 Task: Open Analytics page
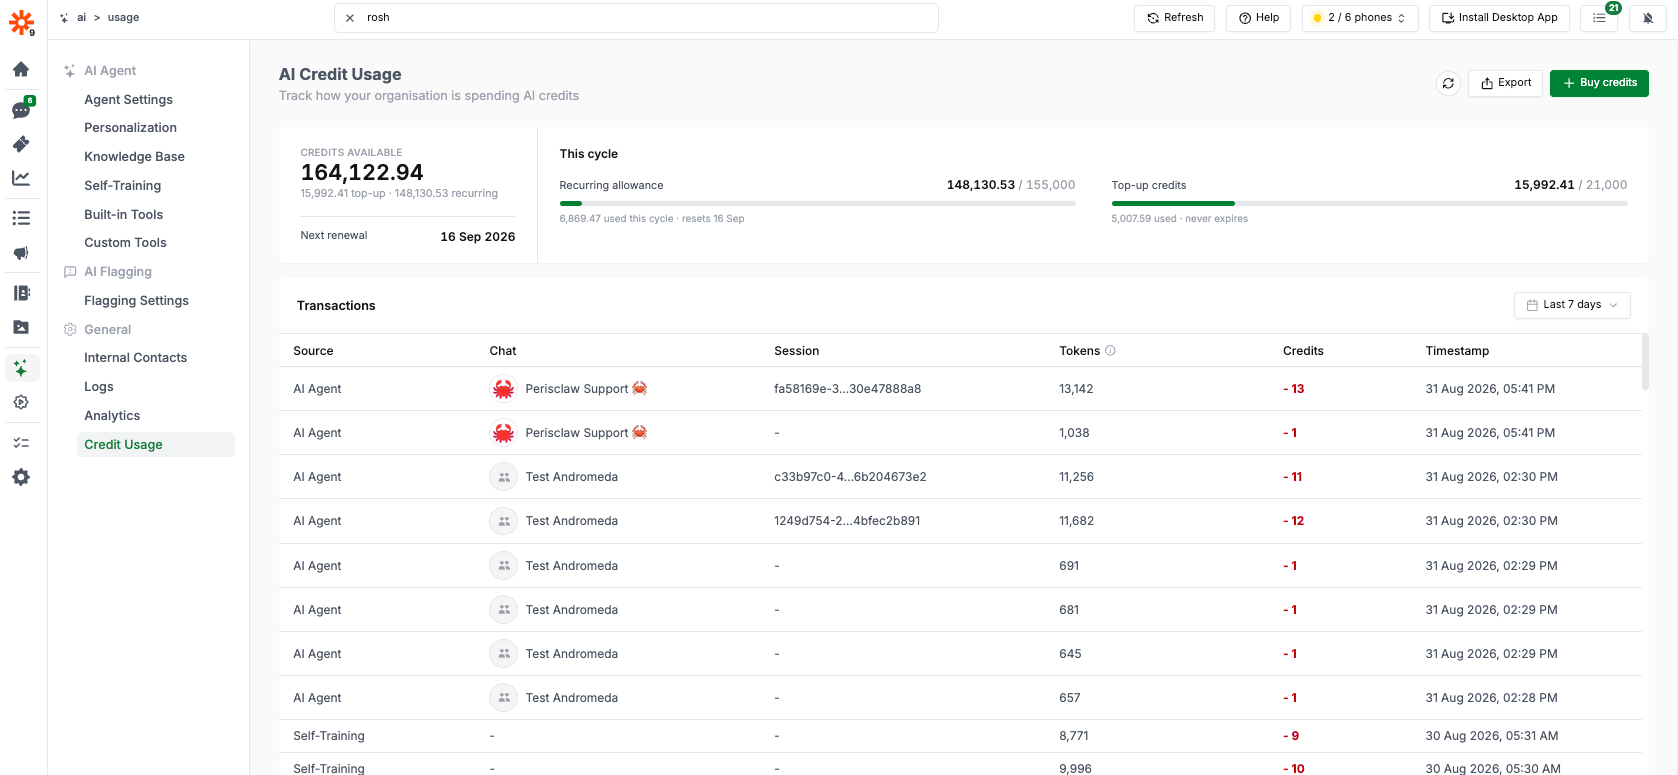(x=112, y=416)
